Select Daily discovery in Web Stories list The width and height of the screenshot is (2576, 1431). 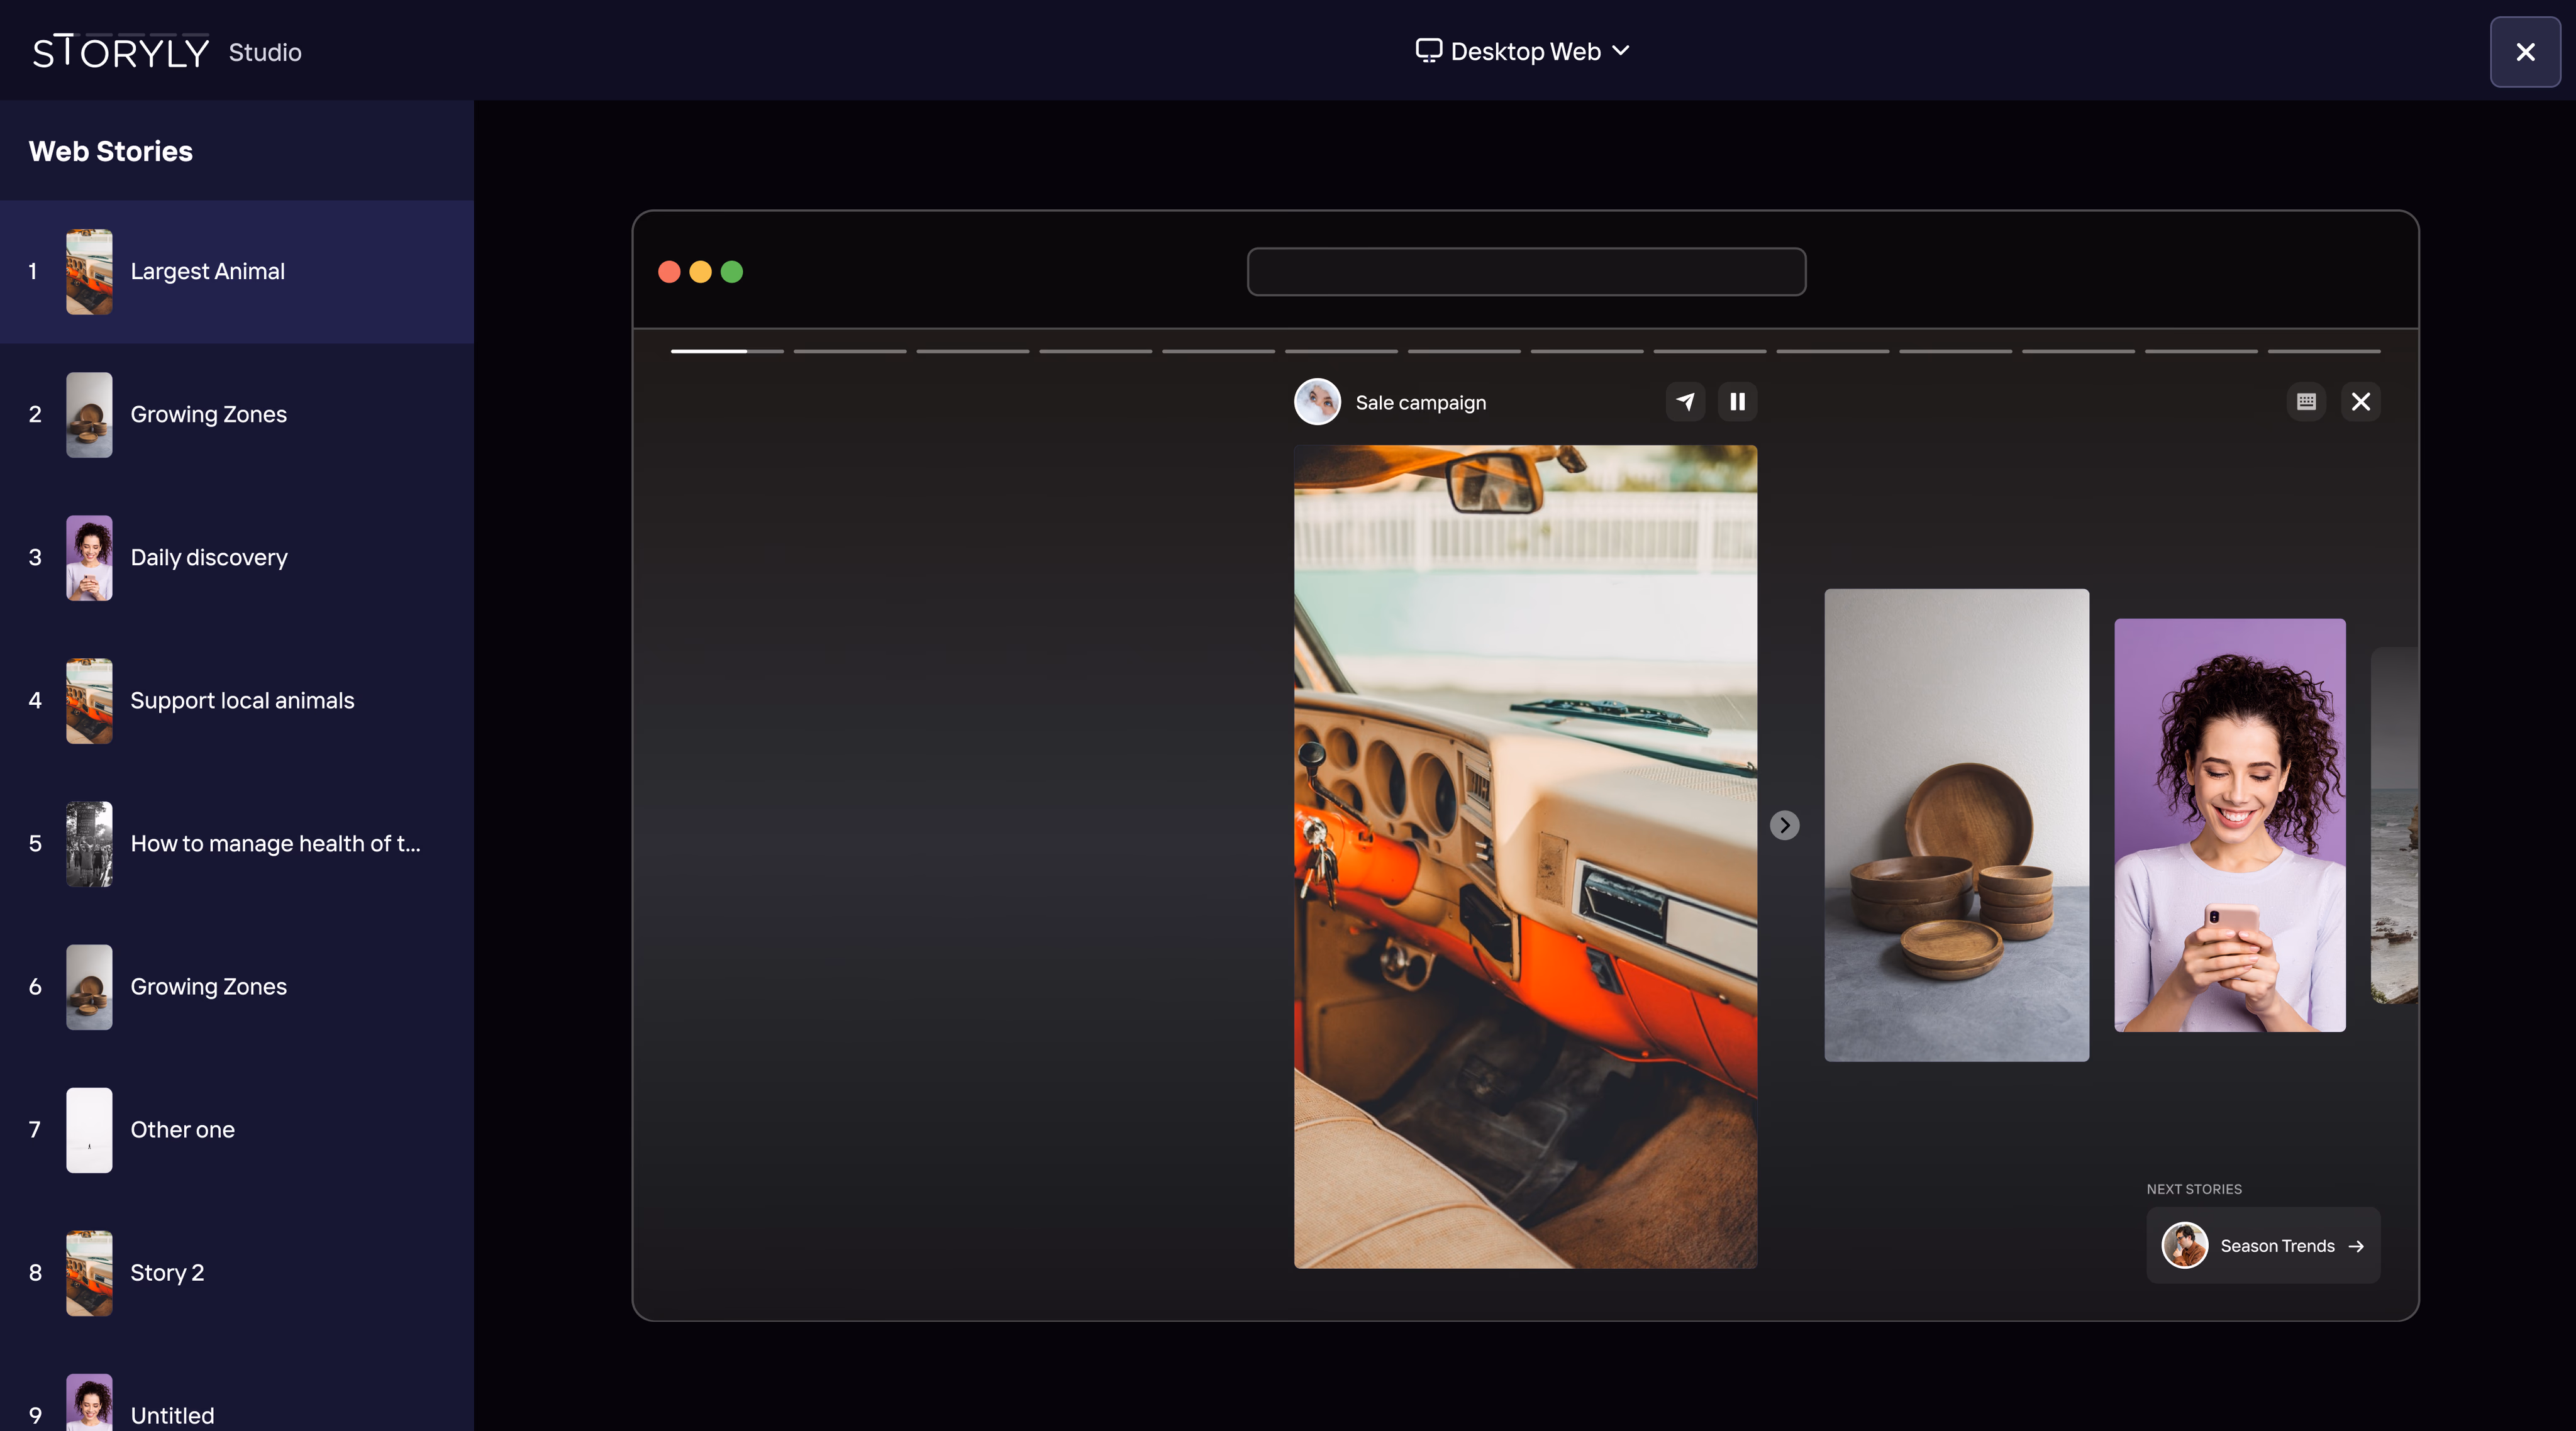coord(237,558)
